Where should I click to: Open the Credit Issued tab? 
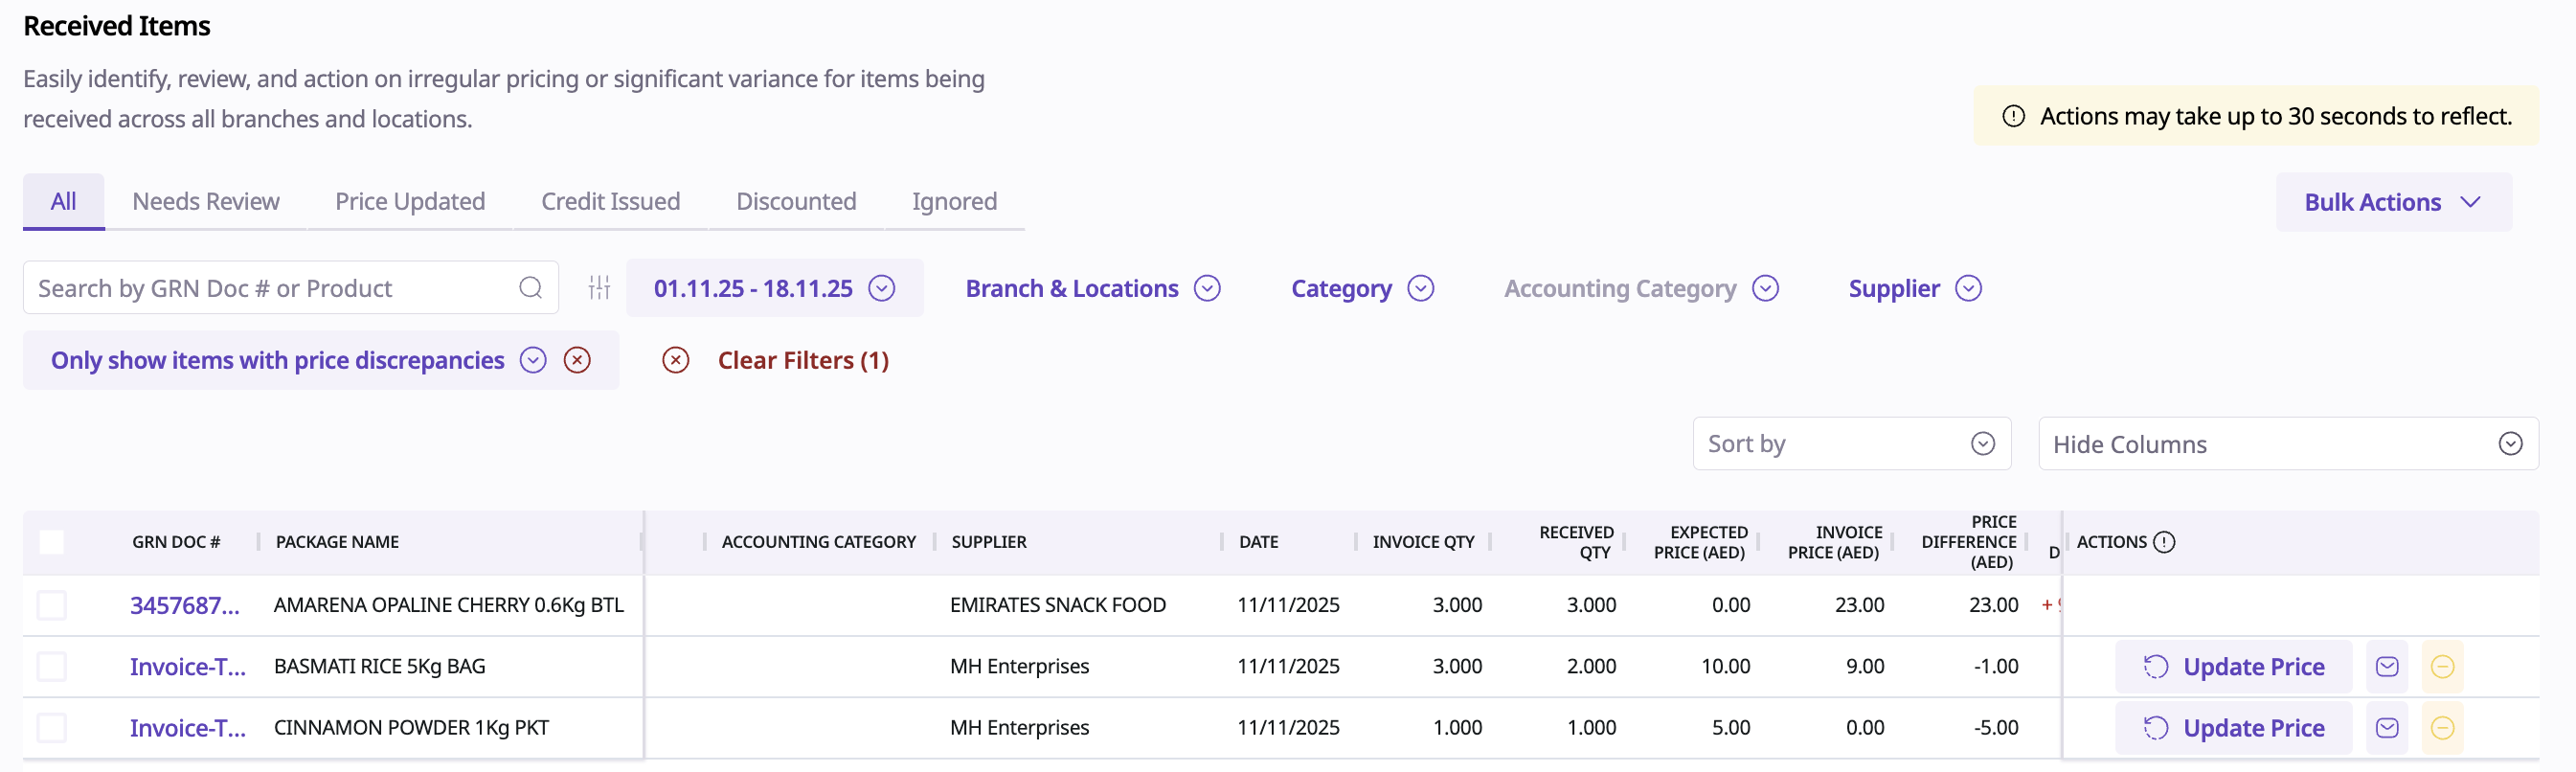[x=610, y=202]
